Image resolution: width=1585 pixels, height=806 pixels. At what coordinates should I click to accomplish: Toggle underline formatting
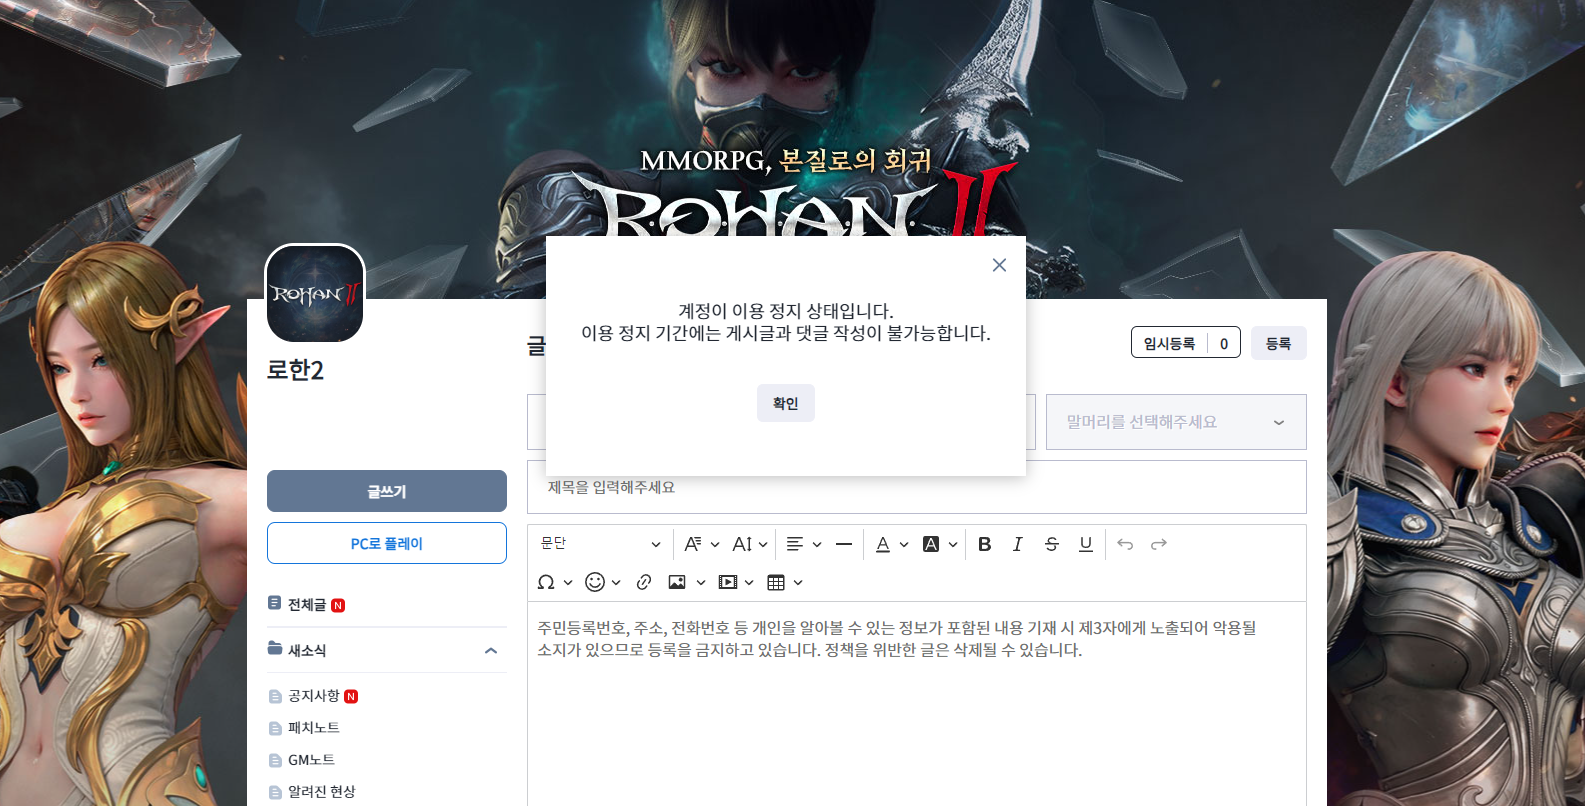point(1085,544)
